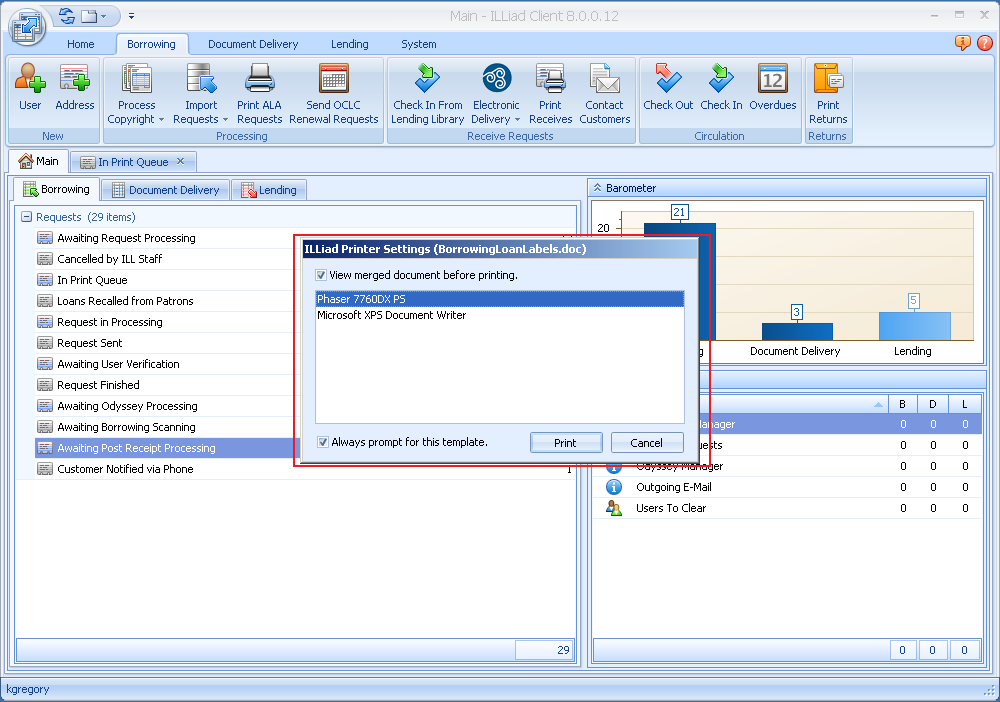Switch to the Lending ribbon tab
This screenshot has width=1000, height=702.
349,44
